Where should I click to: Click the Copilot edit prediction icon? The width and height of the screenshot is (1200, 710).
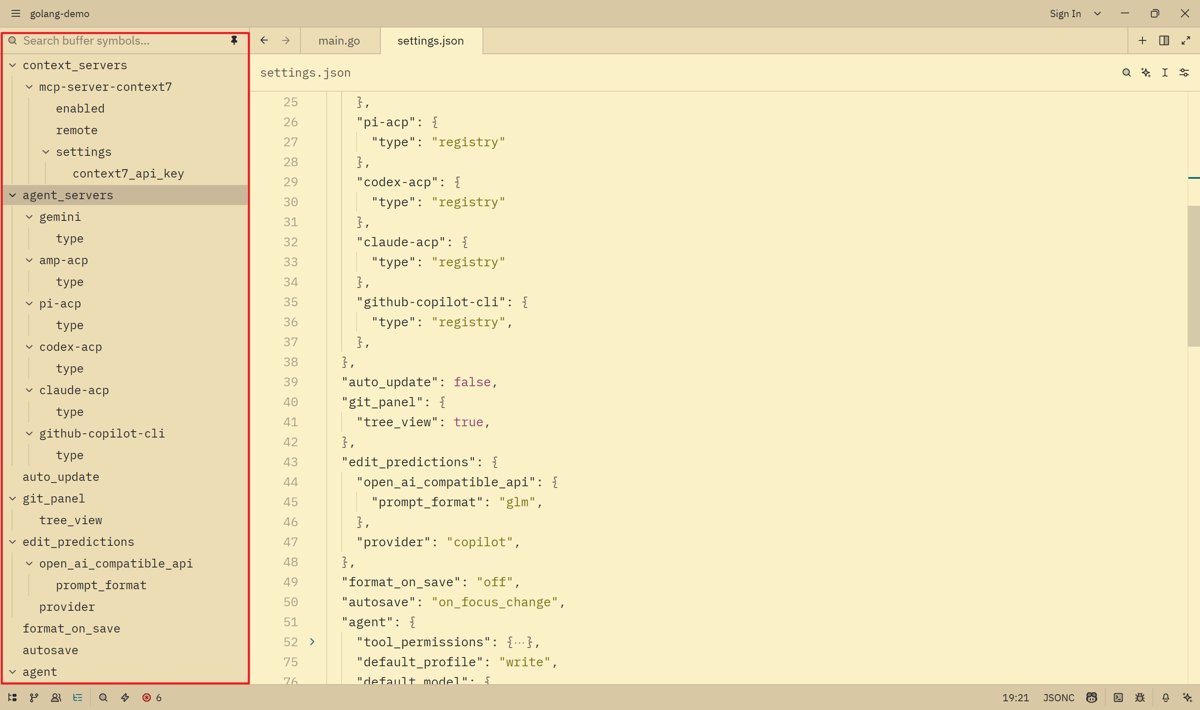(x=1092, y=698)
